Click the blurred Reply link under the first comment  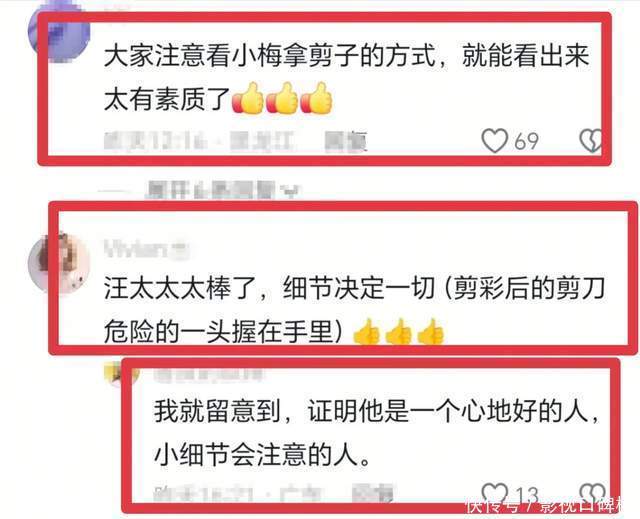click(346, 141)
